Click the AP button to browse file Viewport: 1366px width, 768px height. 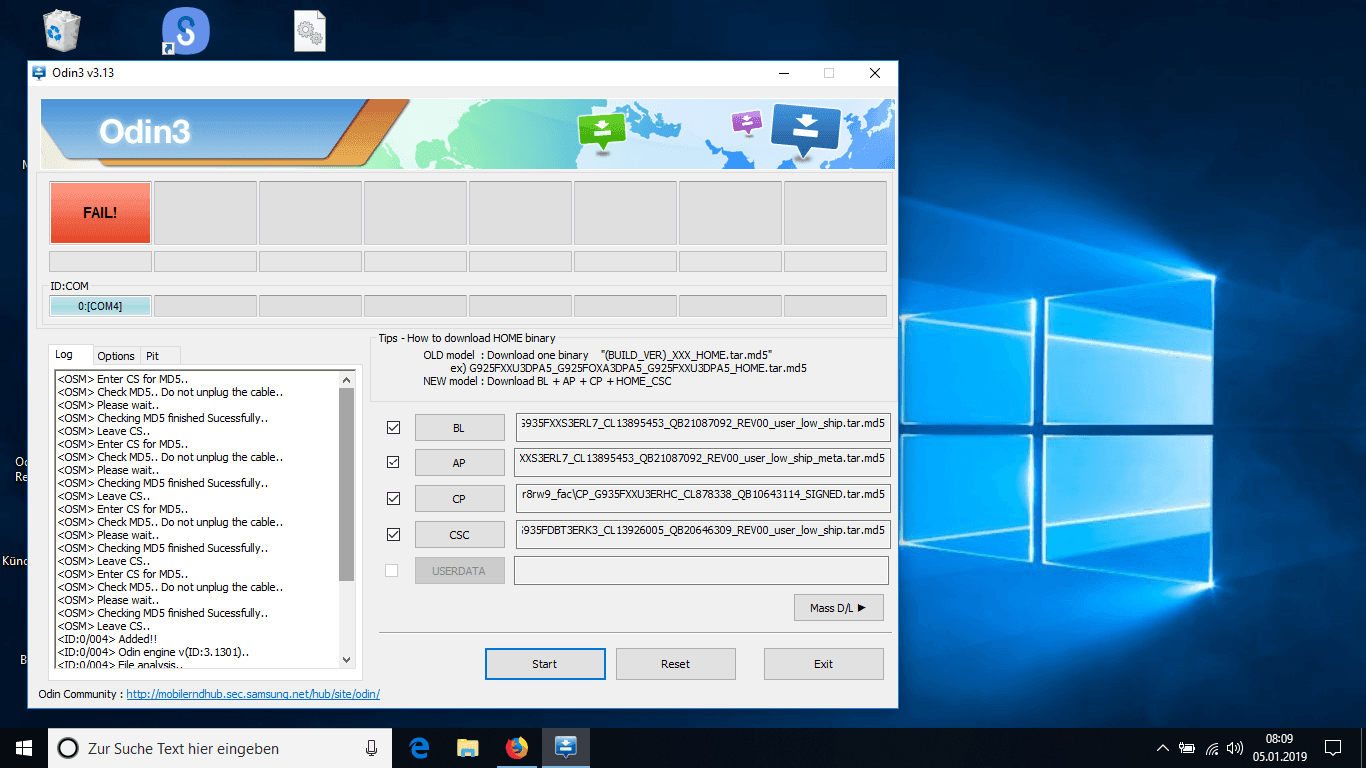459,463
